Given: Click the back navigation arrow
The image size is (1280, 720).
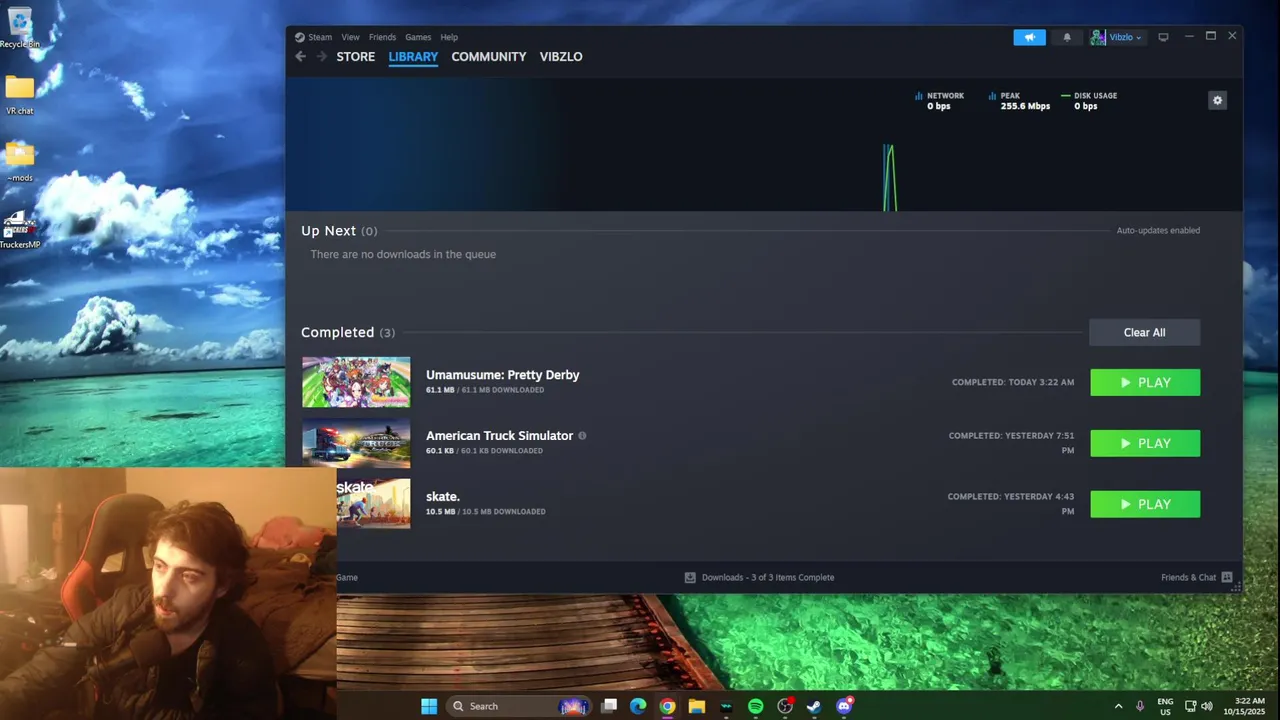Looking at the screenshot, I should pos(300,57).
